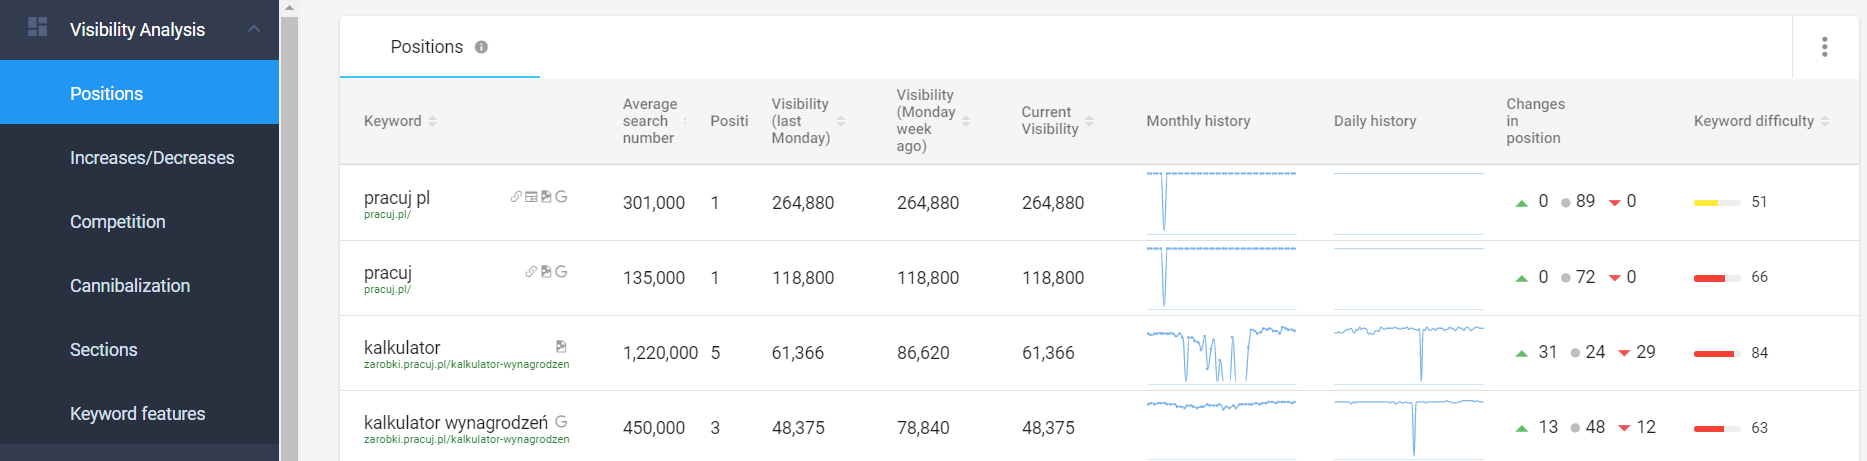The image size is (1867, 461).
Task: Click the image feature icon for kalkulator
Action: pos(561,347)
